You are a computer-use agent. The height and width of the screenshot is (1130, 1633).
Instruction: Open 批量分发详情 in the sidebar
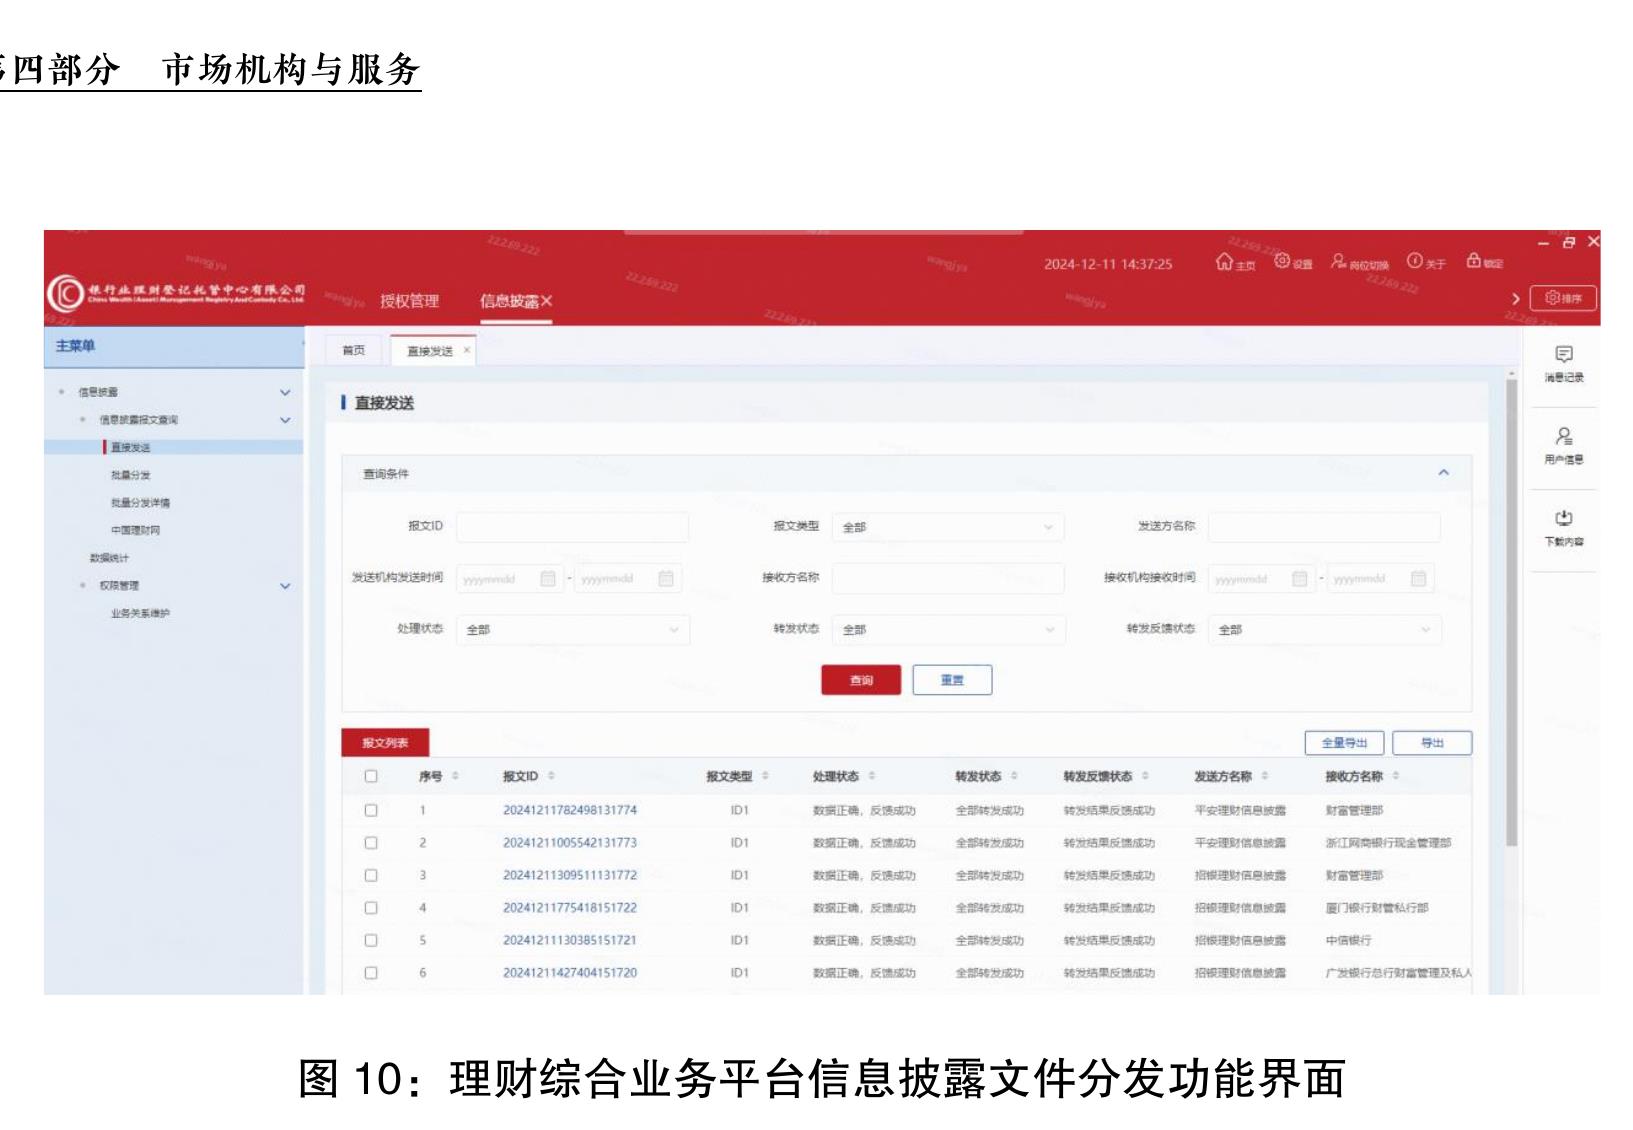140,503
